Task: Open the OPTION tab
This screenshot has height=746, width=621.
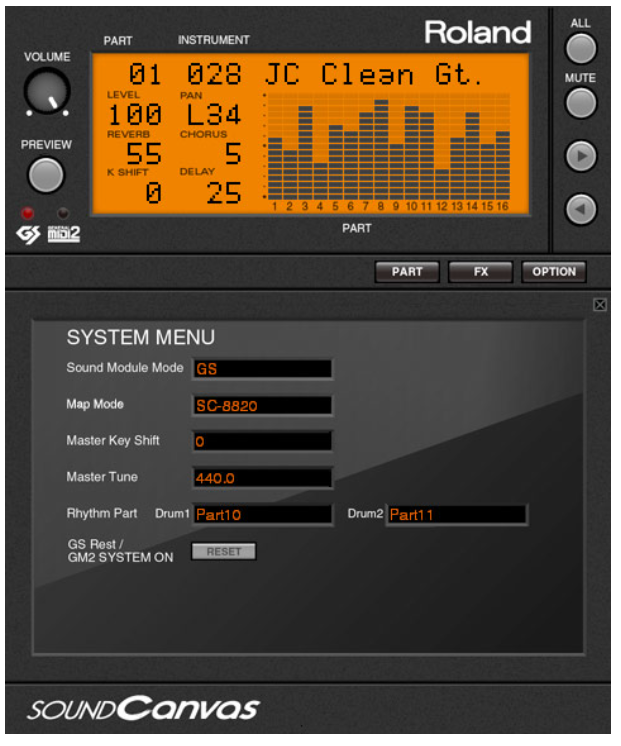Action: [x=554, y=272]
